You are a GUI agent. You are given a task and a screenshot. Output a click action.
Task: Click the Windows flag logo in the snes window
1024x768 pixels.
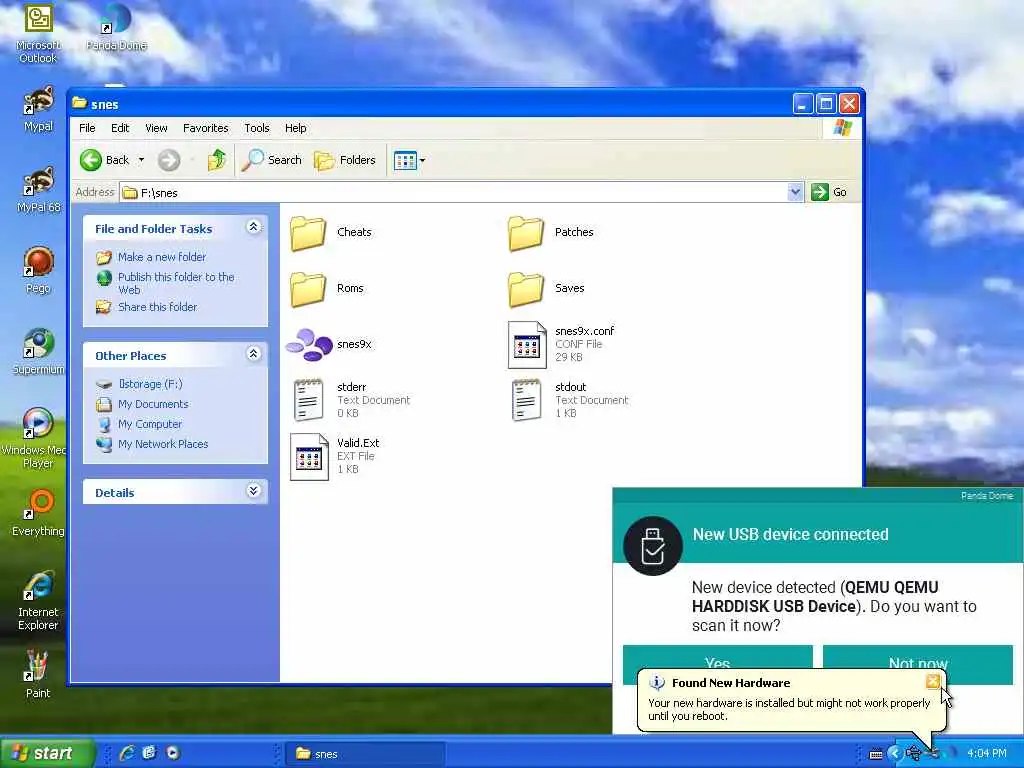point(842,127)
